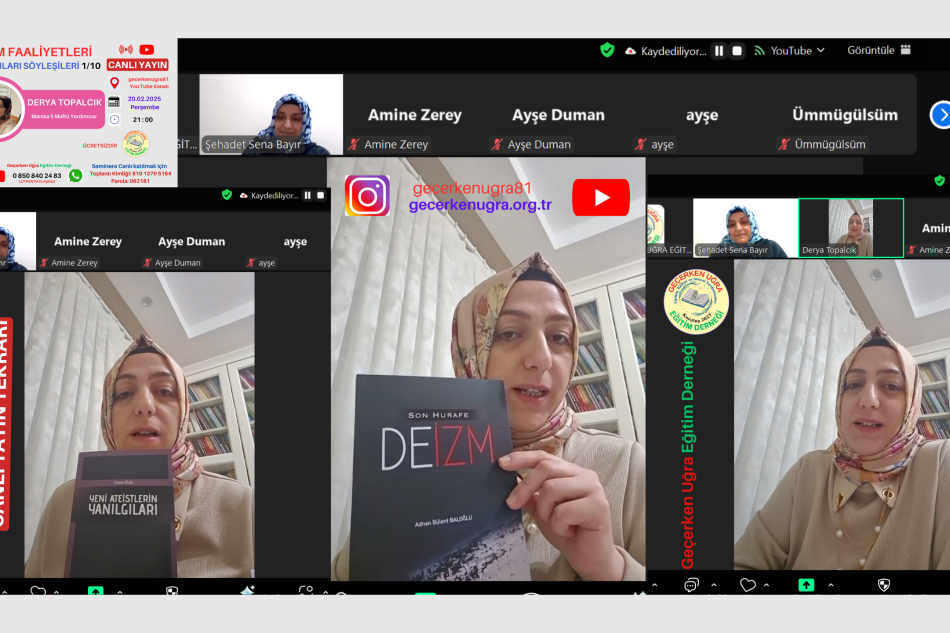Image resolution: width=950 pixels, height=633 pixels.
Task: Click the CANLI YAYIN red badge
Action: click(137, 65)
